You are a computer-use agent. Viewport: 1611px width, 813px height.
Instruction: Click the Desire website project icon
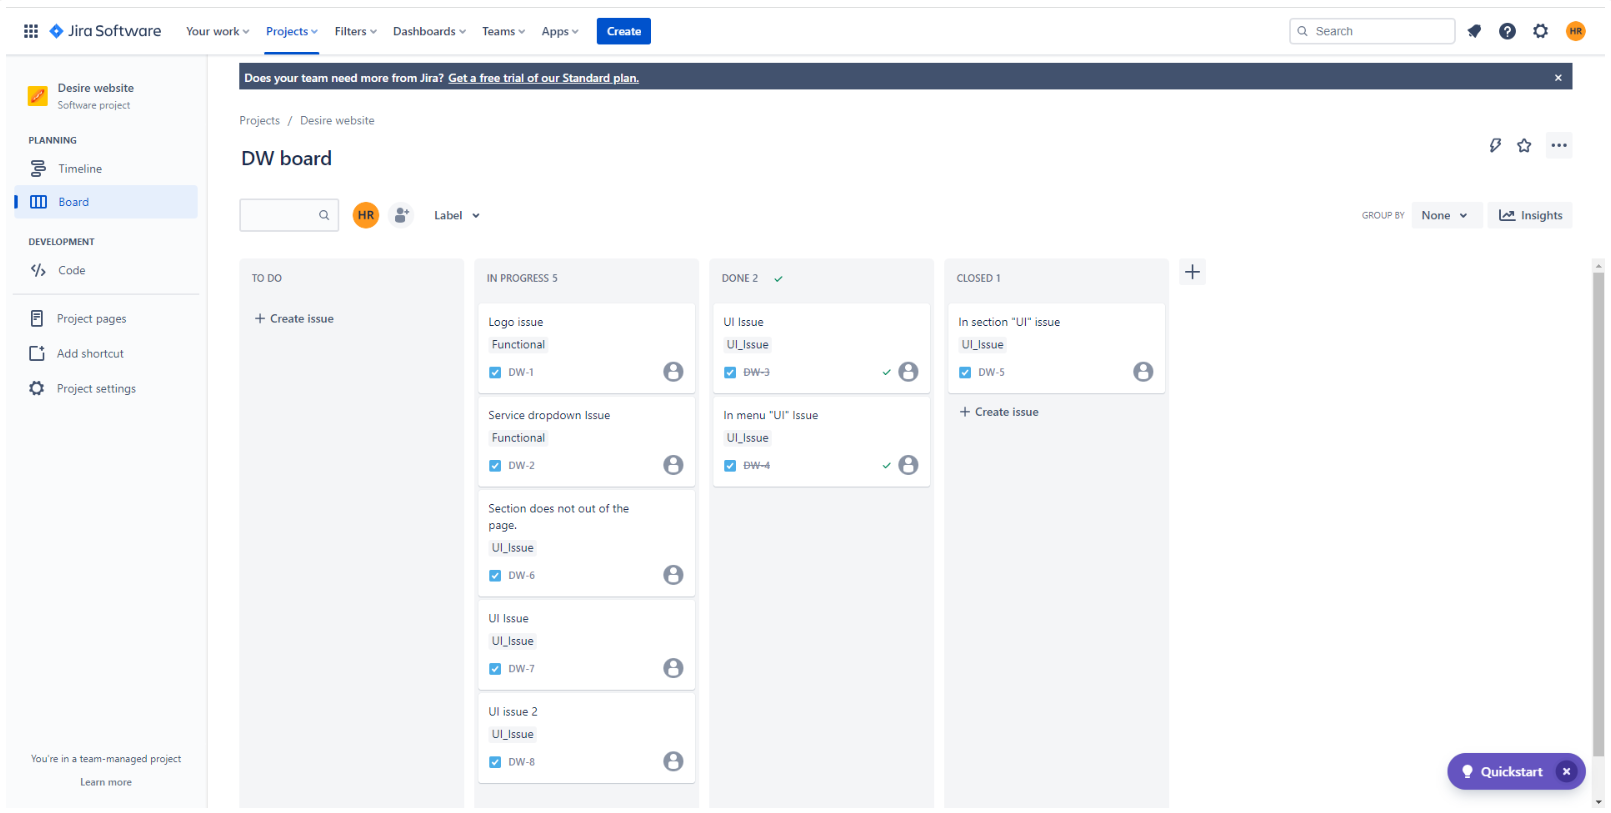point(38,96)
